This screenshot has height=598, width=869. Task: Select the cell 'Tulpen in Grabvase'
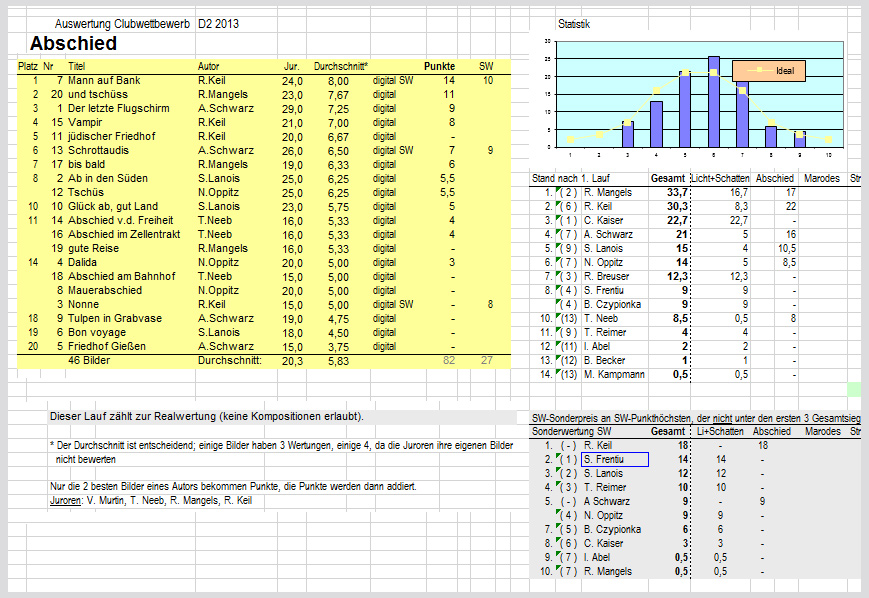[x=115, y=319]
